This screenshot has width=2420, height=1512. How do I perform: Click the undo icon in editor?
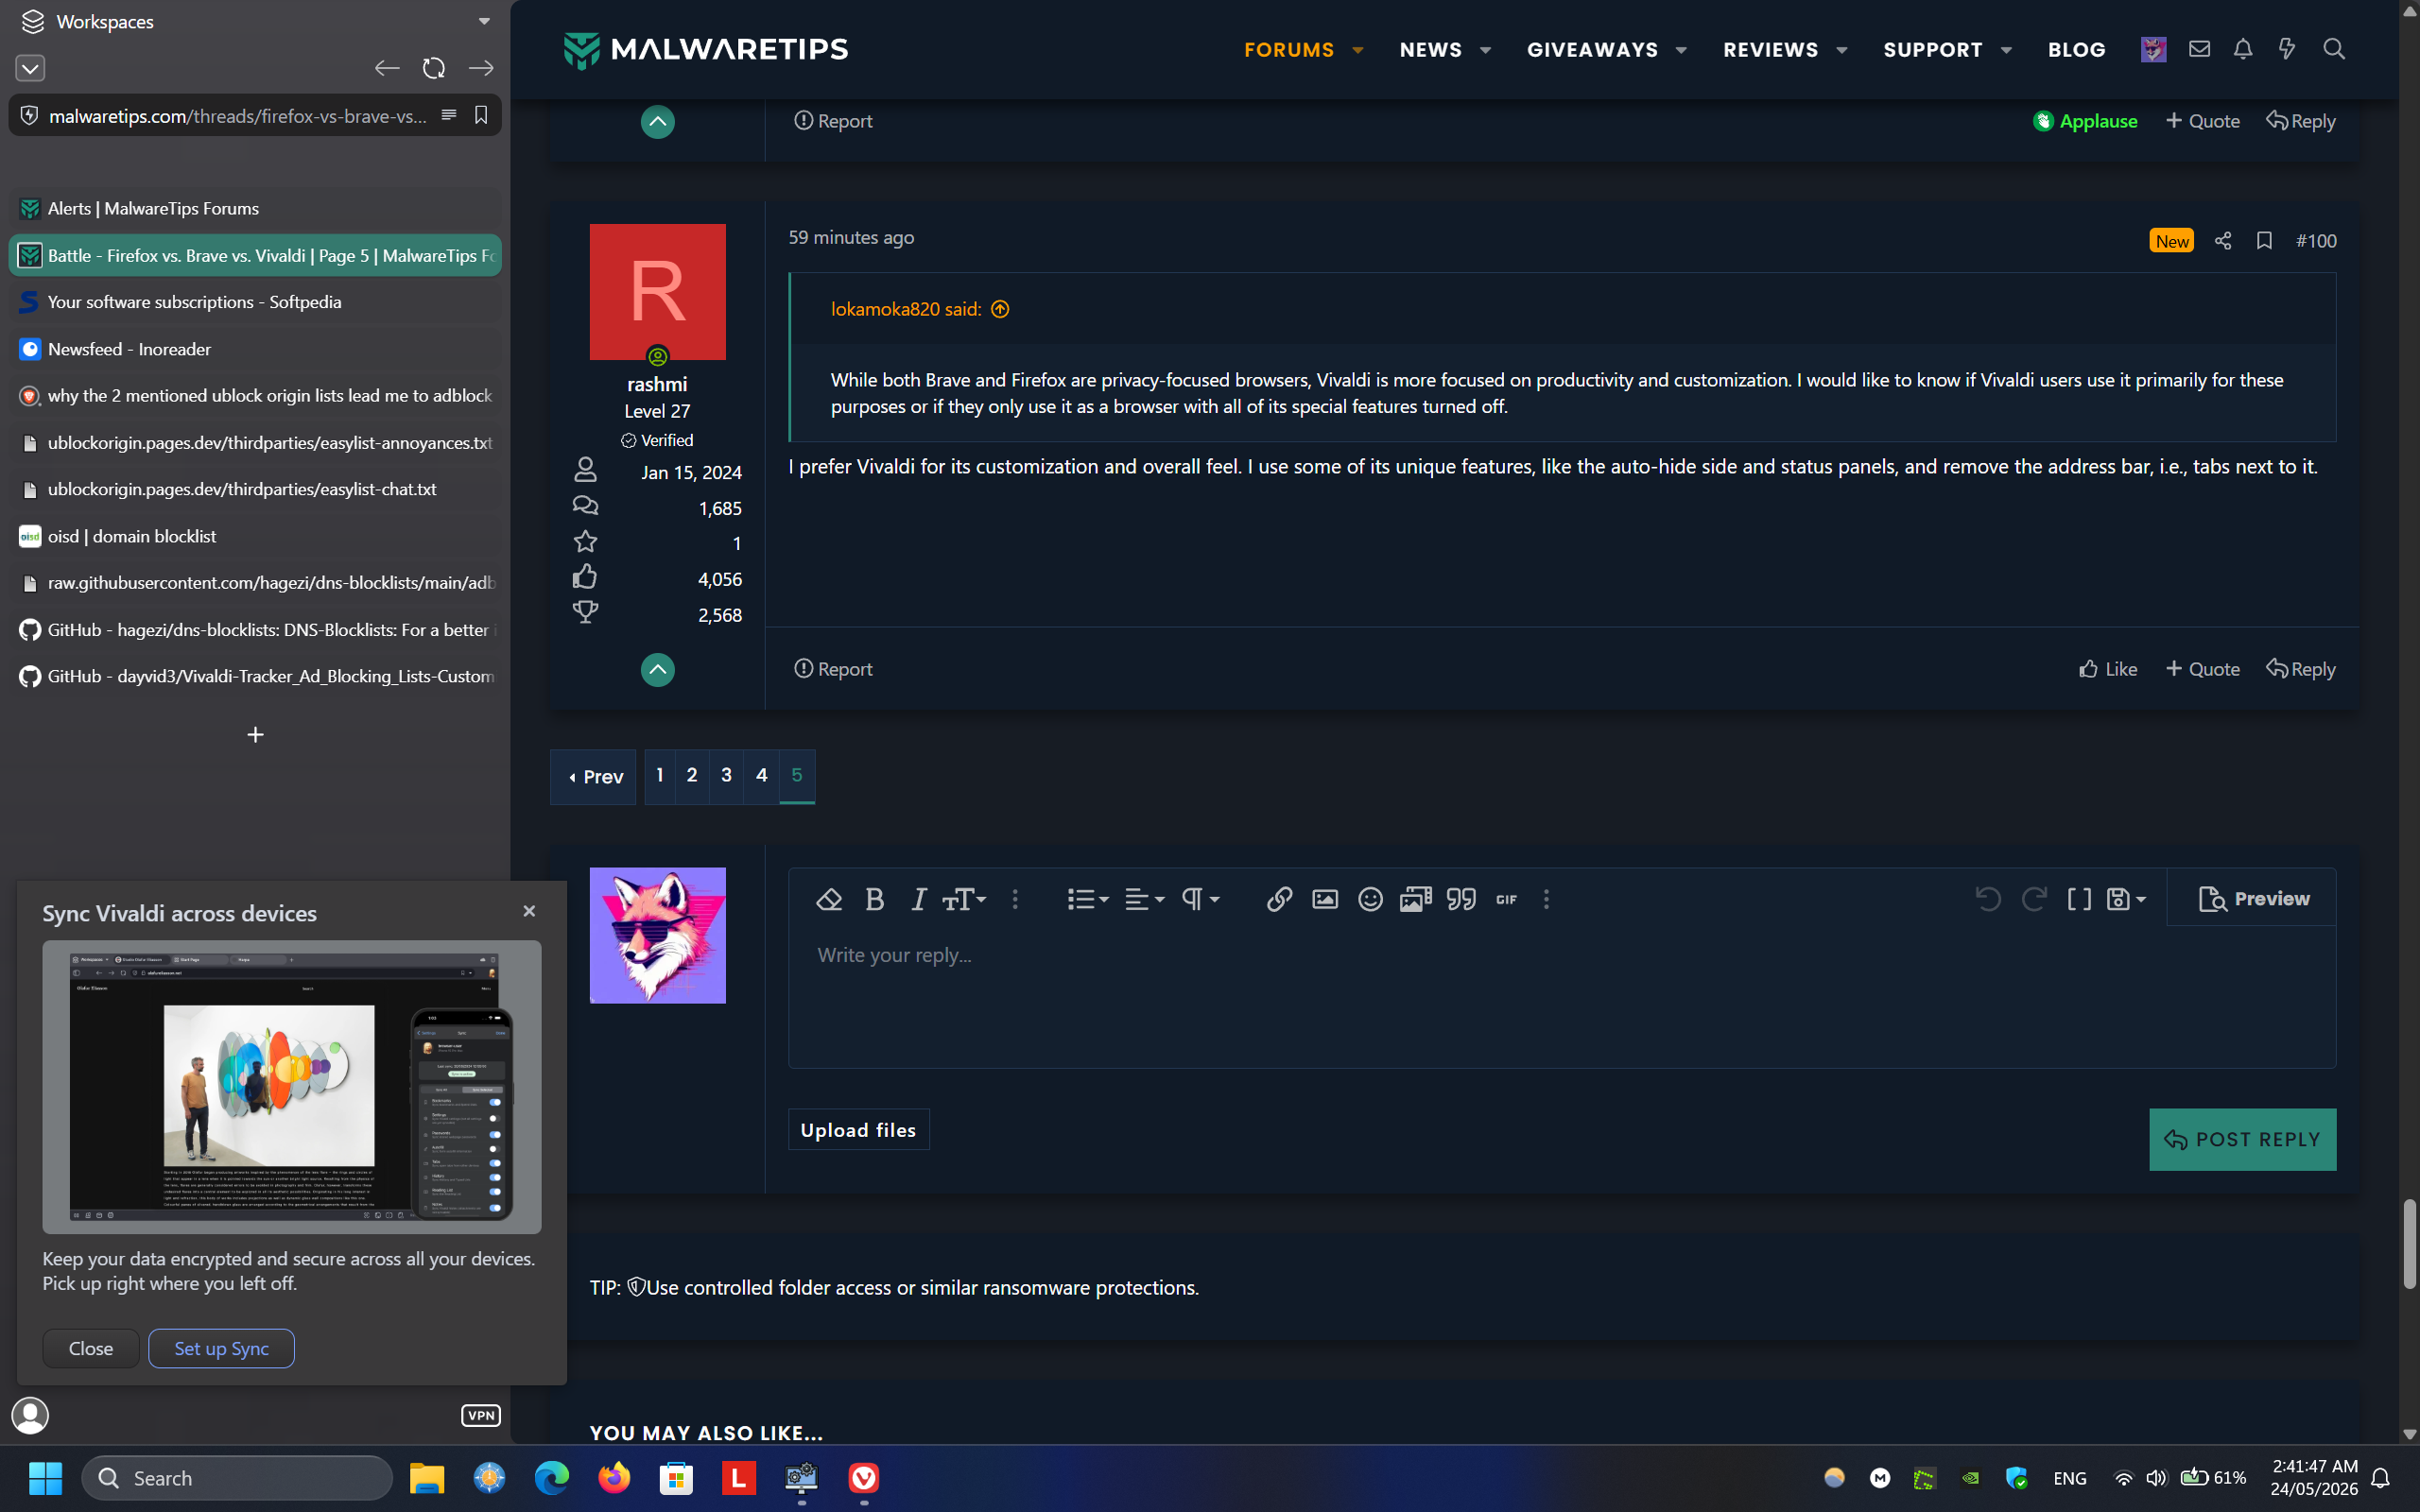pyautogui.click(x=1988, y=899)
